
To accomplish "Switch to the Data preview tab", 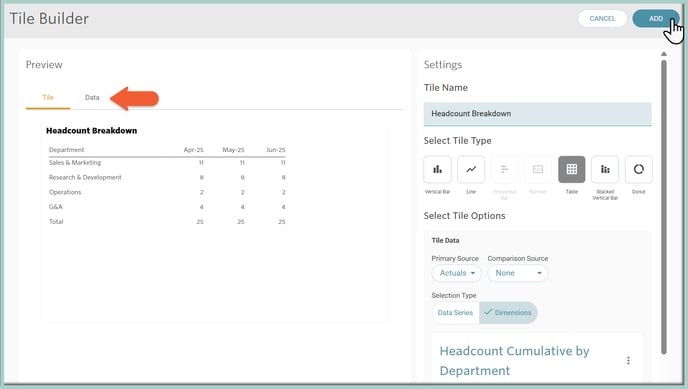I will (92, 97).
